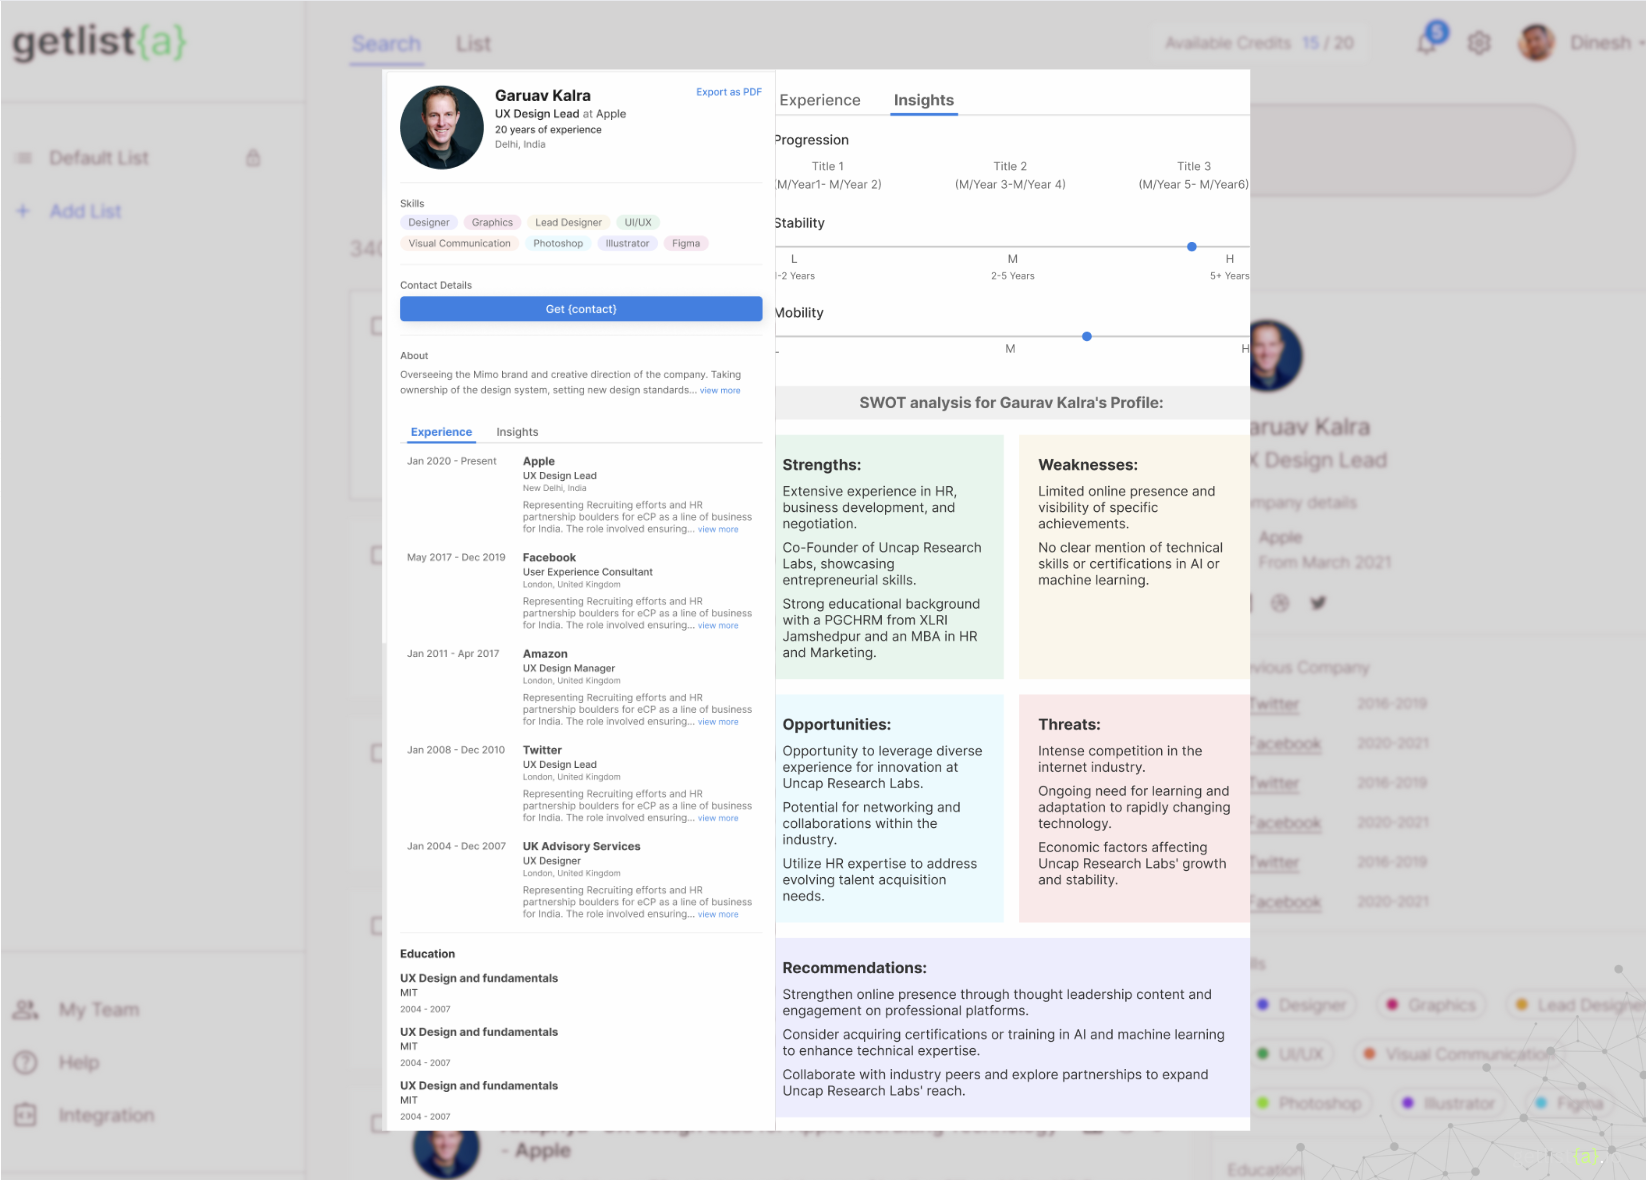The width and height of the screenshot is (1646, 1180).
Task: Click the Opportunities heading in SWOT
Action: (837, 725)
